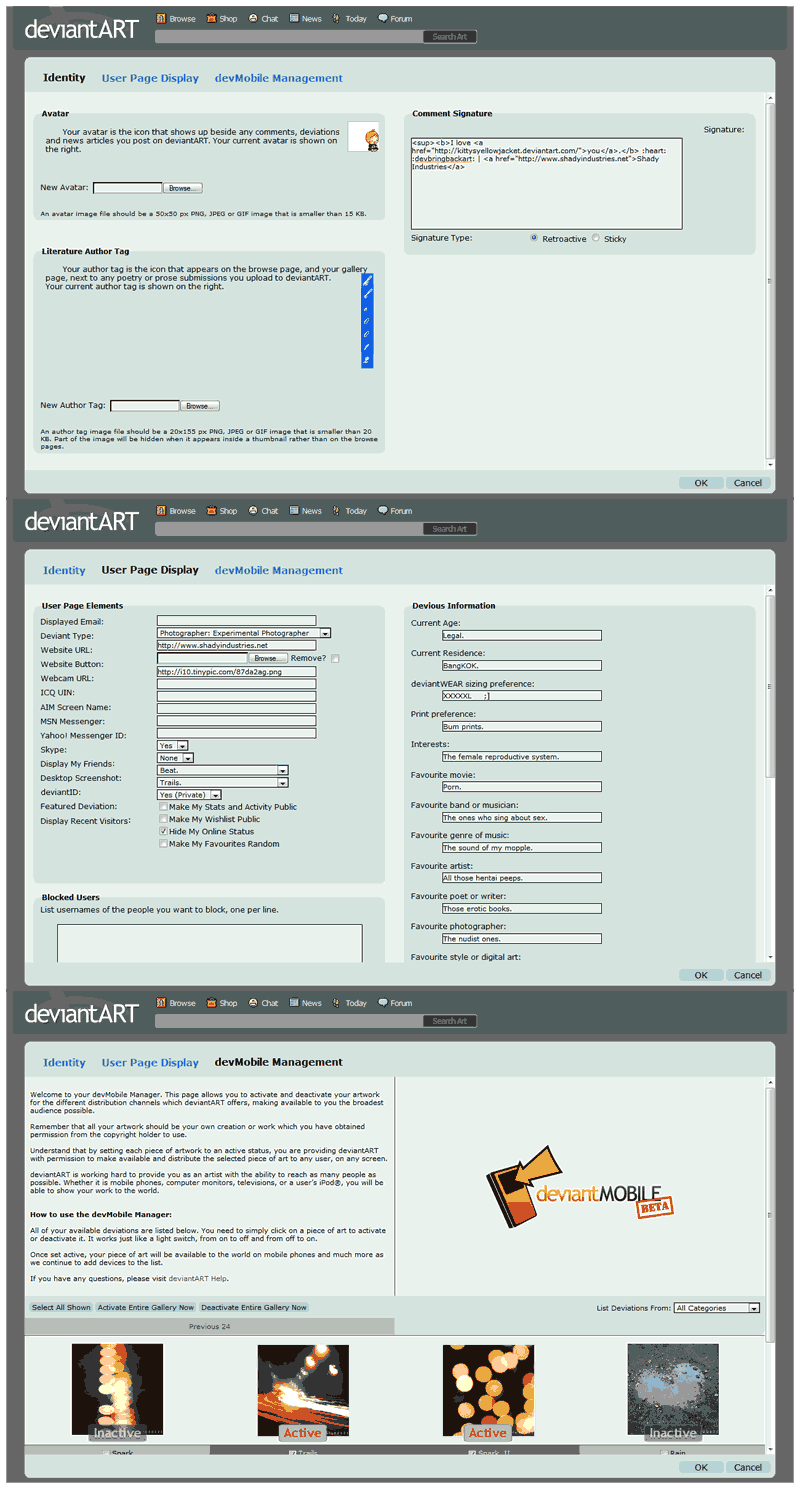Click the Today icon above the devMobile Manager

point(337,1002)
